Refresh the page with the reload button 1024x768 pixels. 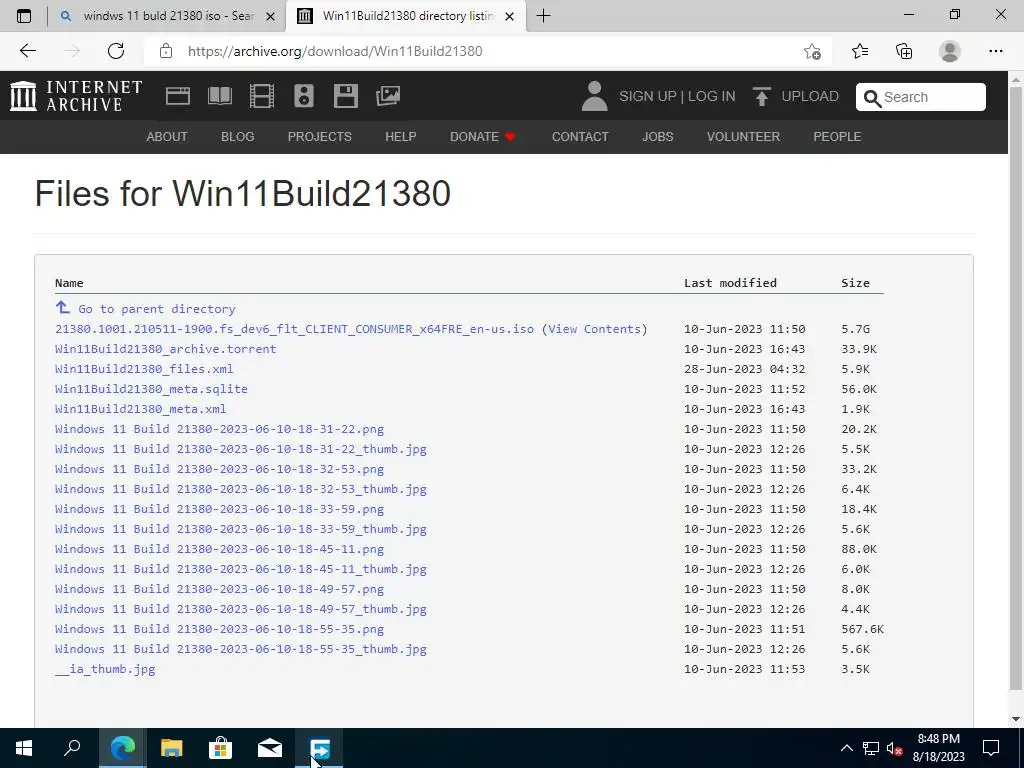coord(116,51)
